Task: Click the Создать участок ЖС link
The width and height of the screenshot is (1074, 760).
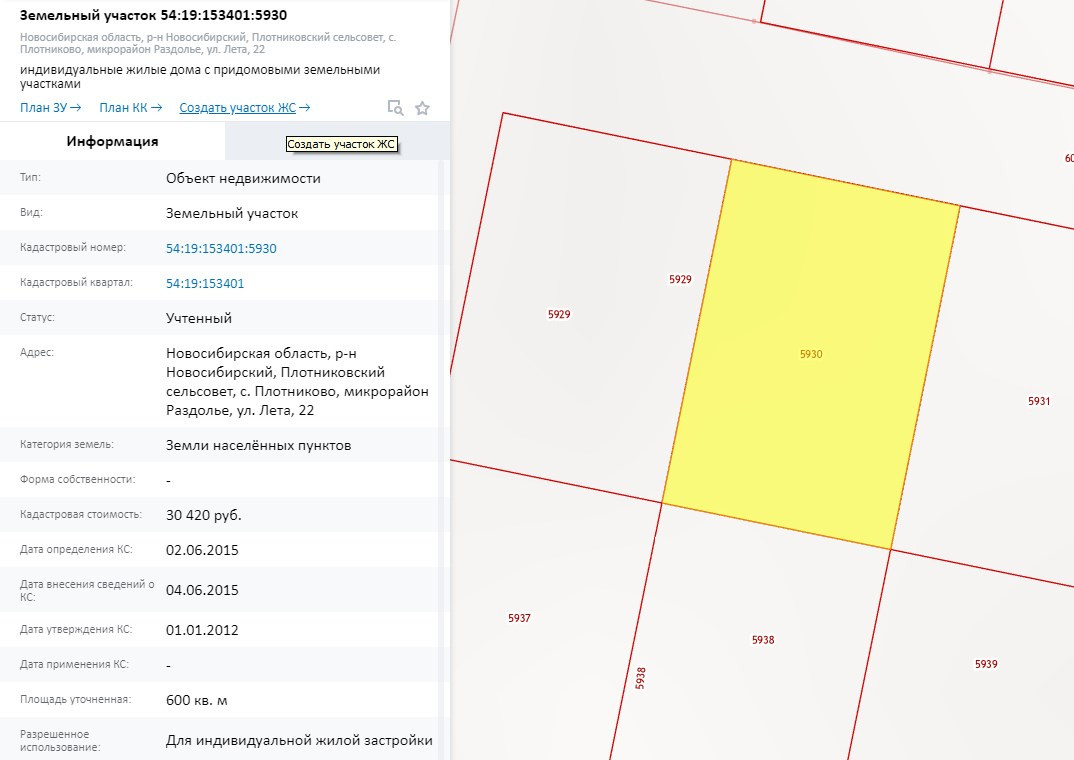Action: (244, 108)
